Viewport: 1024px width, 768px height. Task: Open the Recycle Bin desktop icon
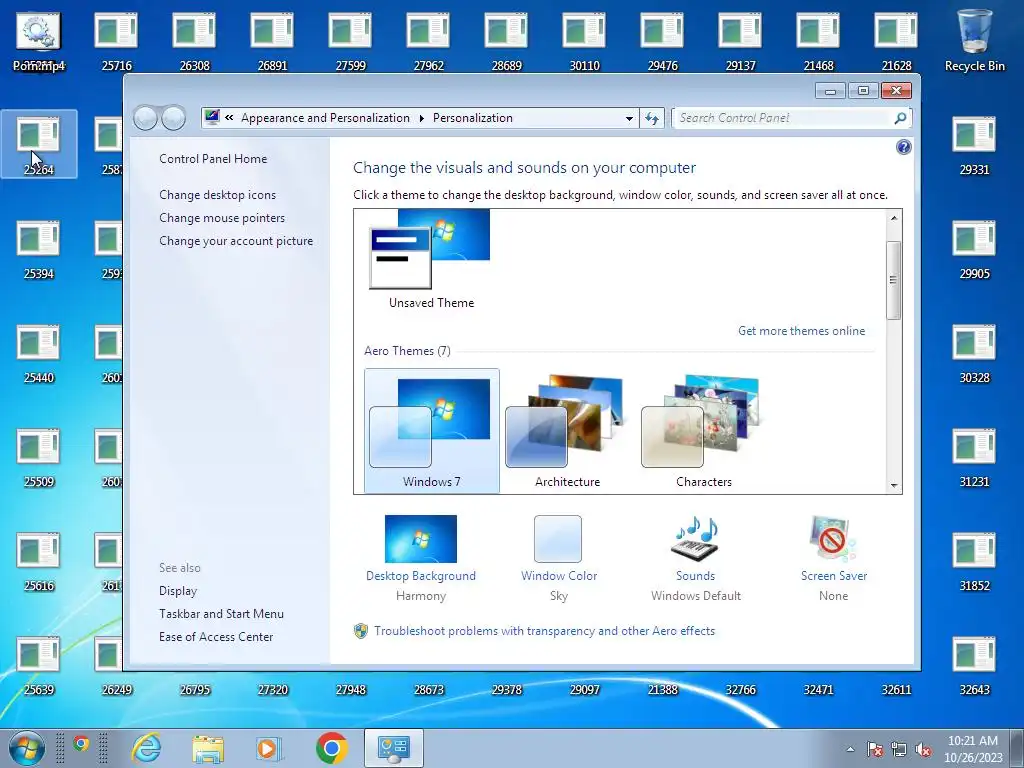(x=974, y=40)
